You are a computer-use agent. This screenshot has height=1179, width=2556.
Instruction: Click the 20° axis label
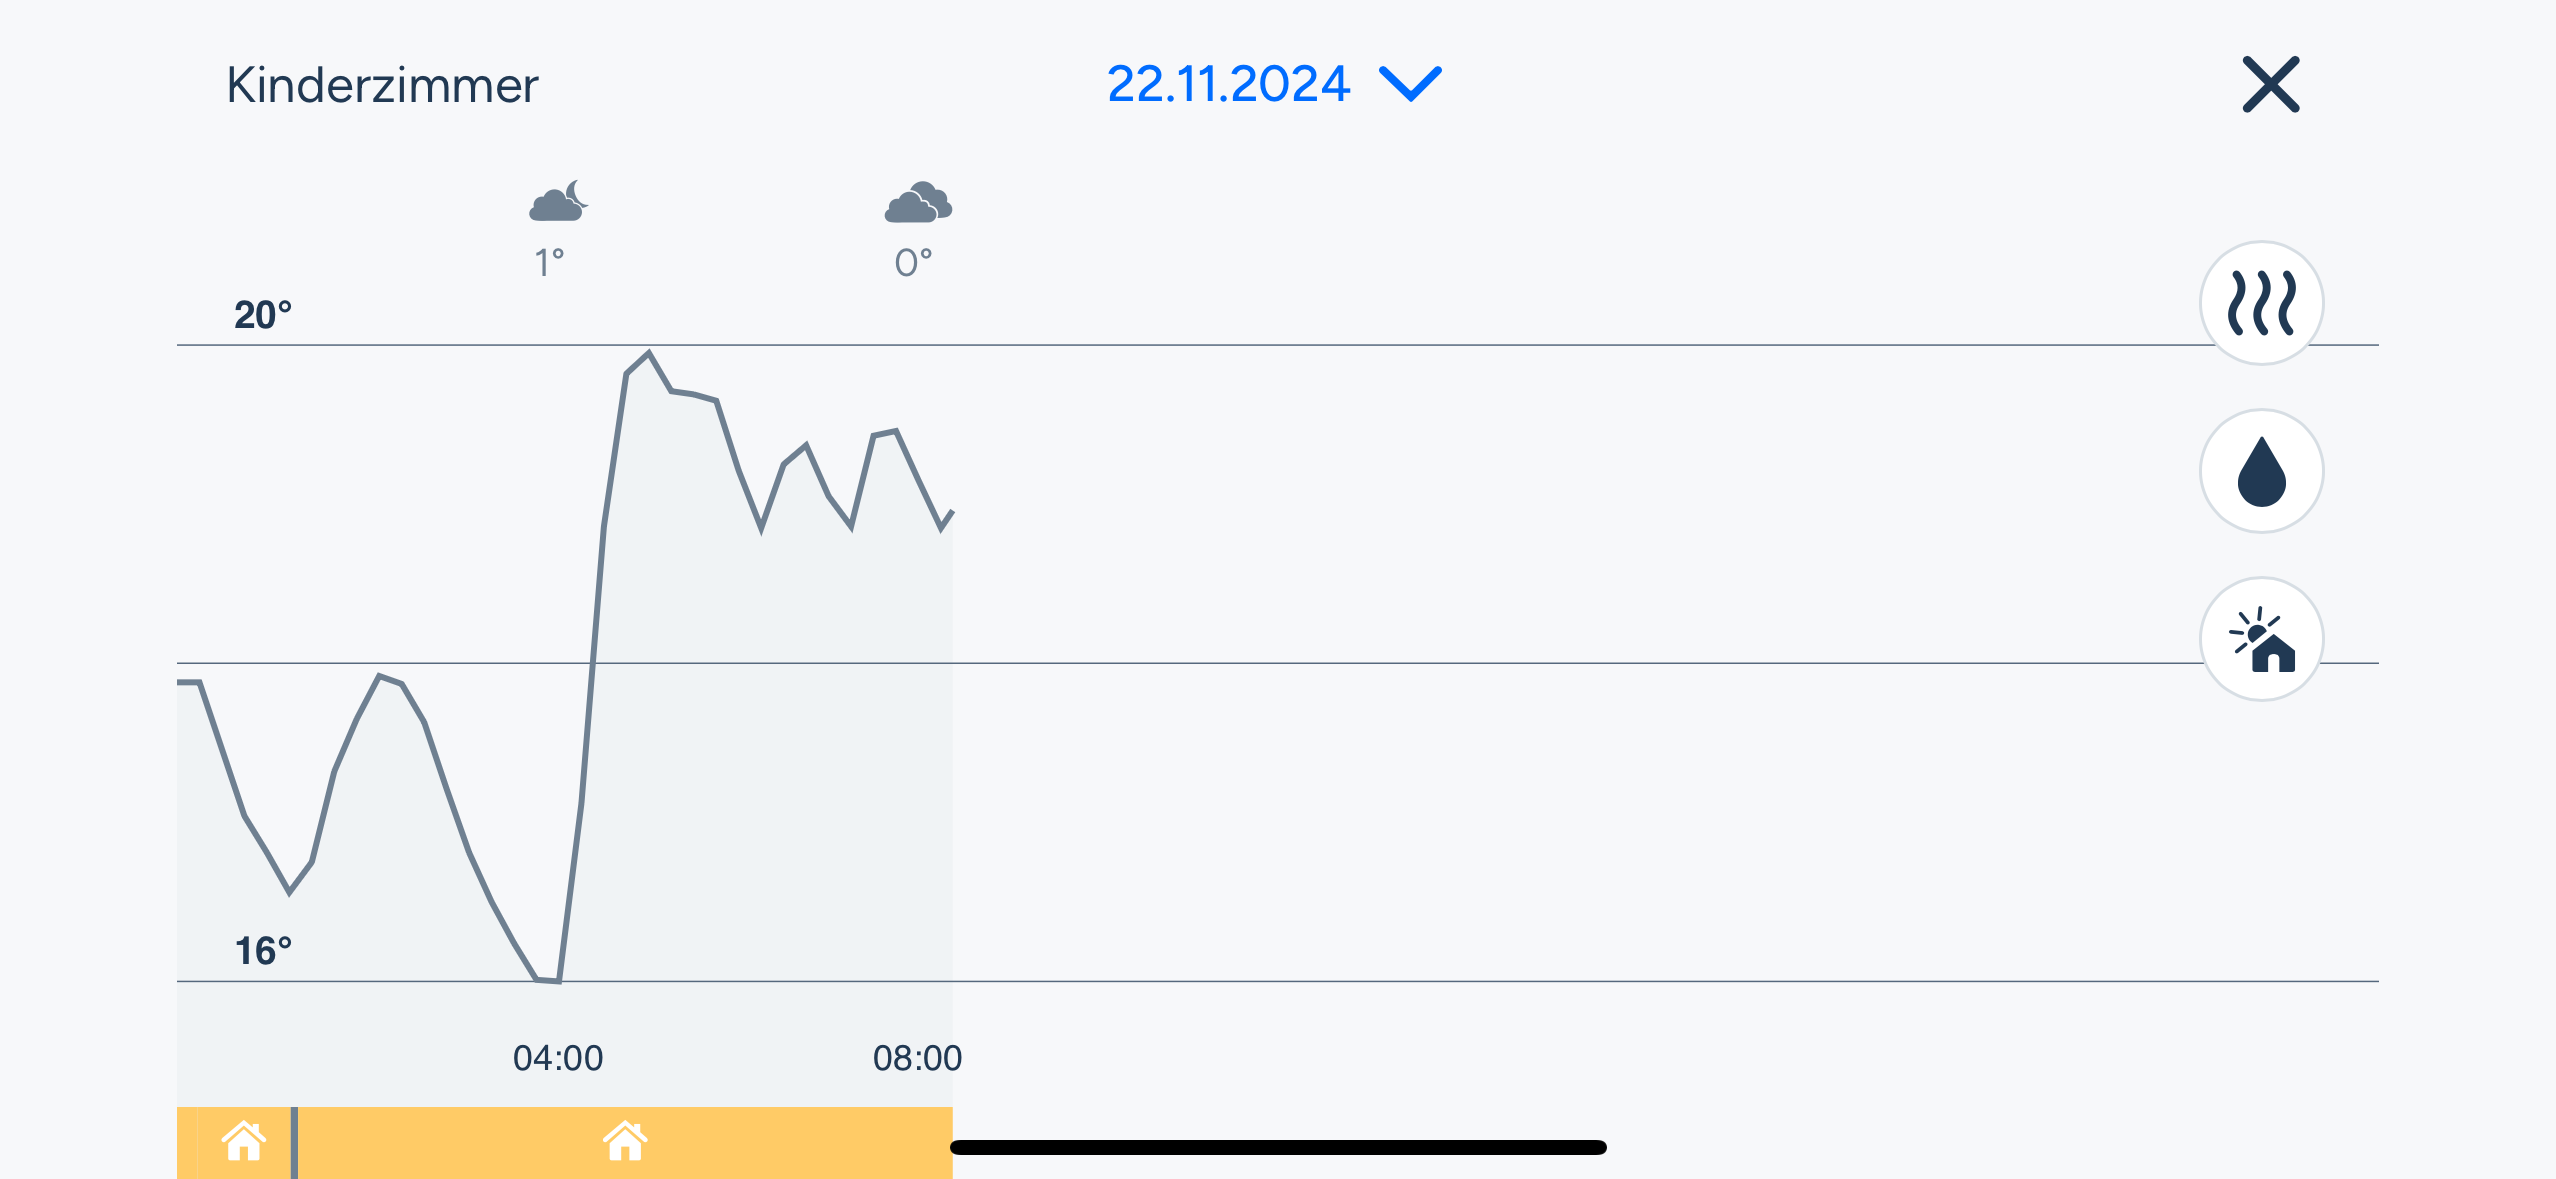point(263,315)
